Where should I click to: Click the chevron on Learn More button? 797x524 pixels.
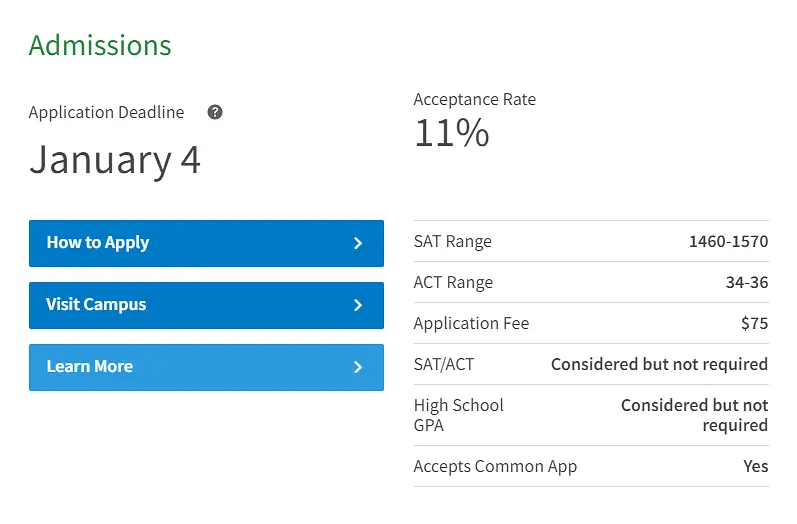pos(358,367)
